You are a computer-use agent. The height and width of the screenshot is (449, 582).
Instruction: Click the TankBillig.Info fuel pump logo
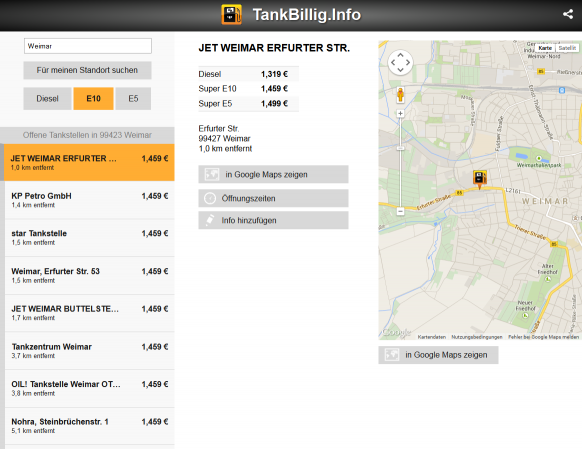point(232,14)
